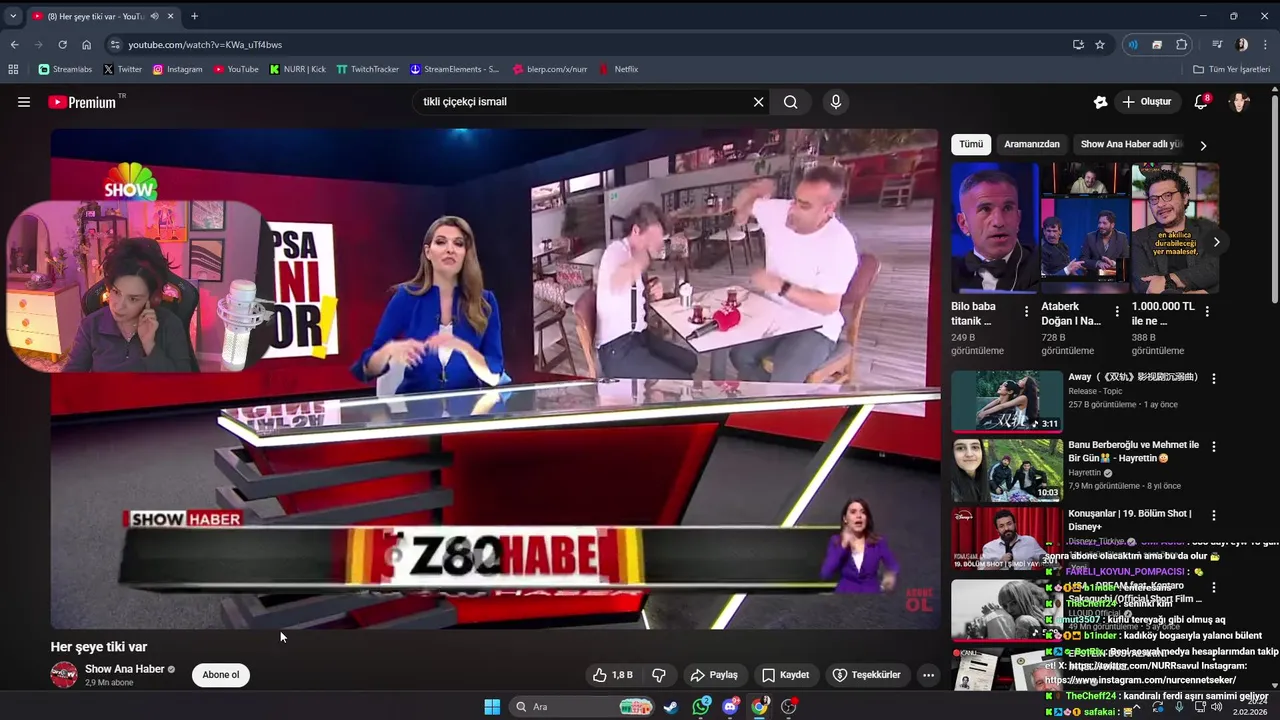Open the Twitter bookmark

[122, 69]
